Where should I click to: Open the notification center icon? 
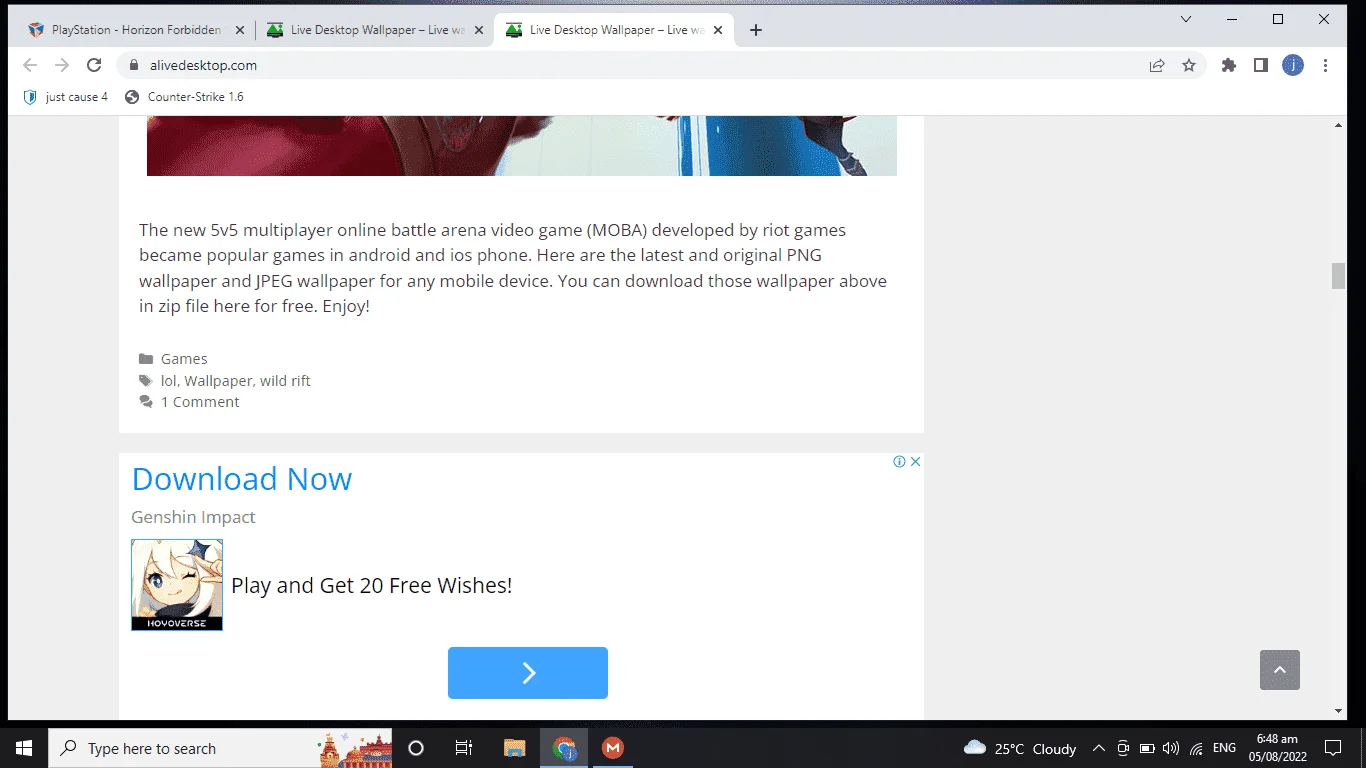(1332, 748)
